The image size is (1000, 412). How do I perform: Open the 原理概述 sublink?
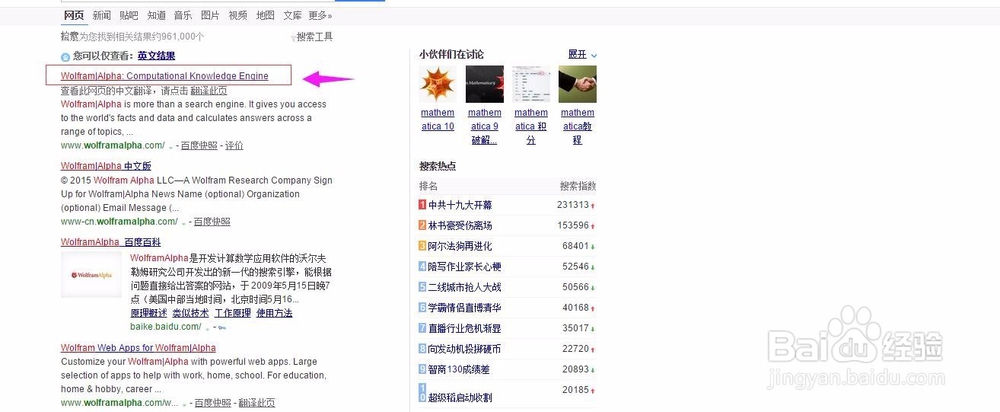(x=149, y=313)
